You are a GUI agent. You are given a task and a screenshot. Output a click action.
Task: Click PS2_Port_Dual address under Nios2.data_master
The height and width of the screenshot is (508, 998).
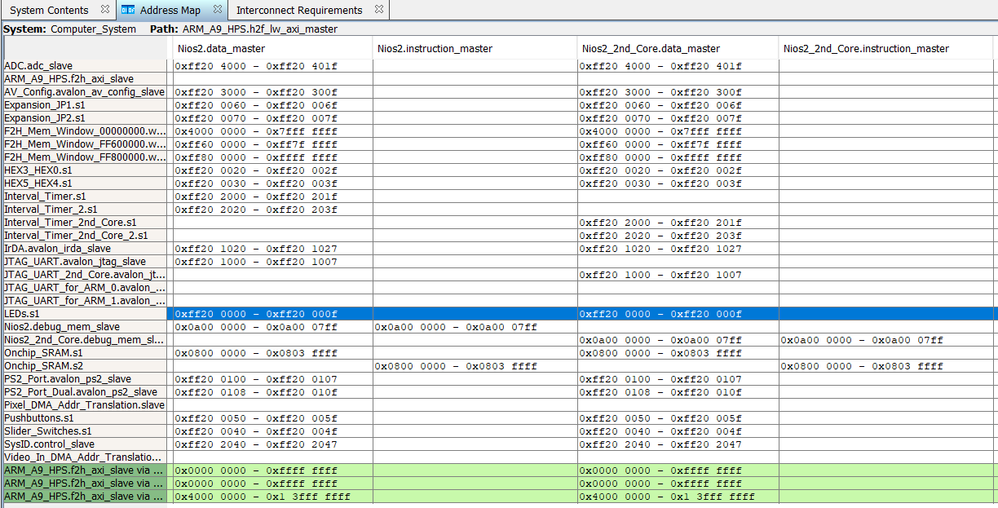pyautogui.click(x=255, y=393)
